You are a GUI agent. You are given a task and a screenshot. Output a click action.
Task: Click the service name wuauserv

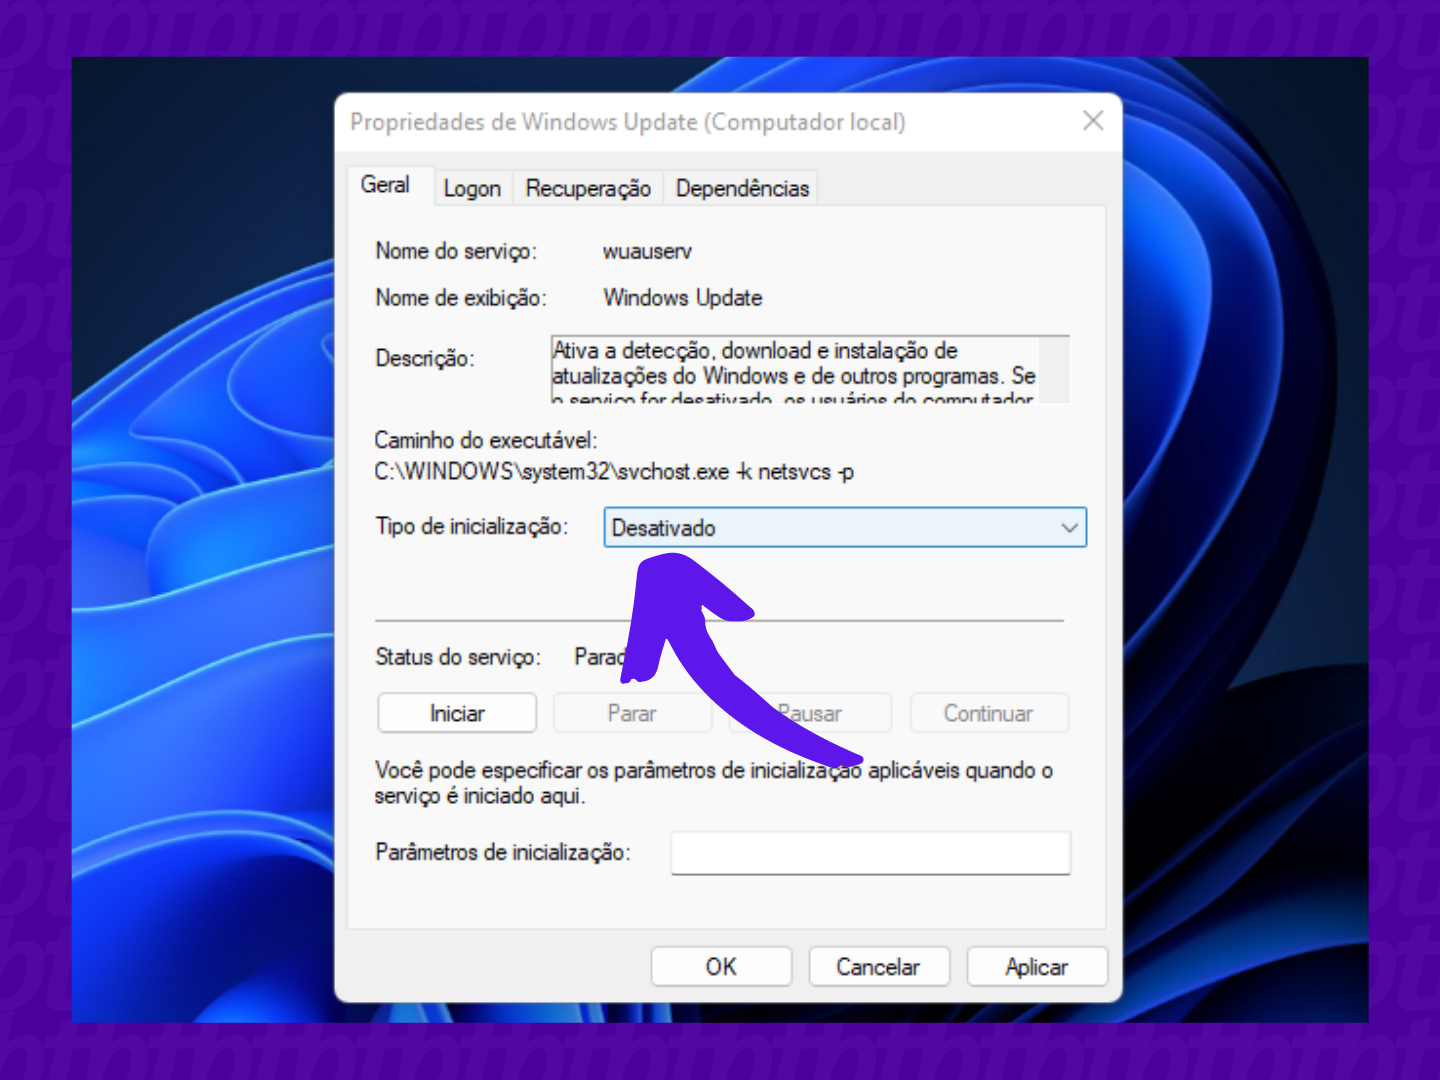647,251
